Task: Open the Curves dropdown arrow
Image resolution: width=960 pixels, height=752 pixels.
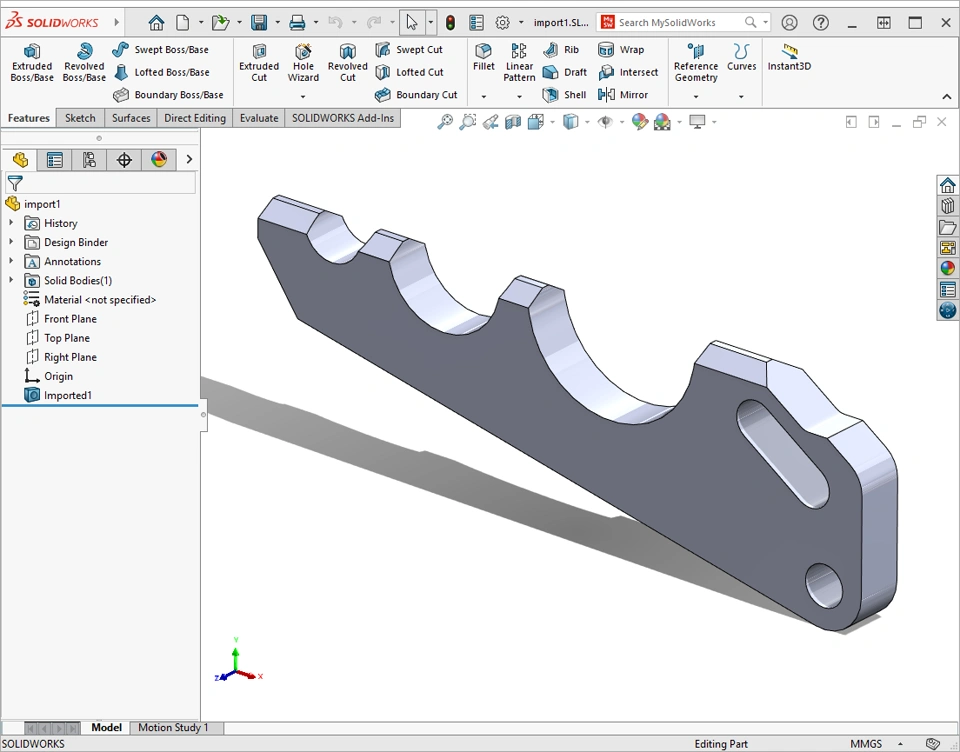Action: click(x=741, y=96)
